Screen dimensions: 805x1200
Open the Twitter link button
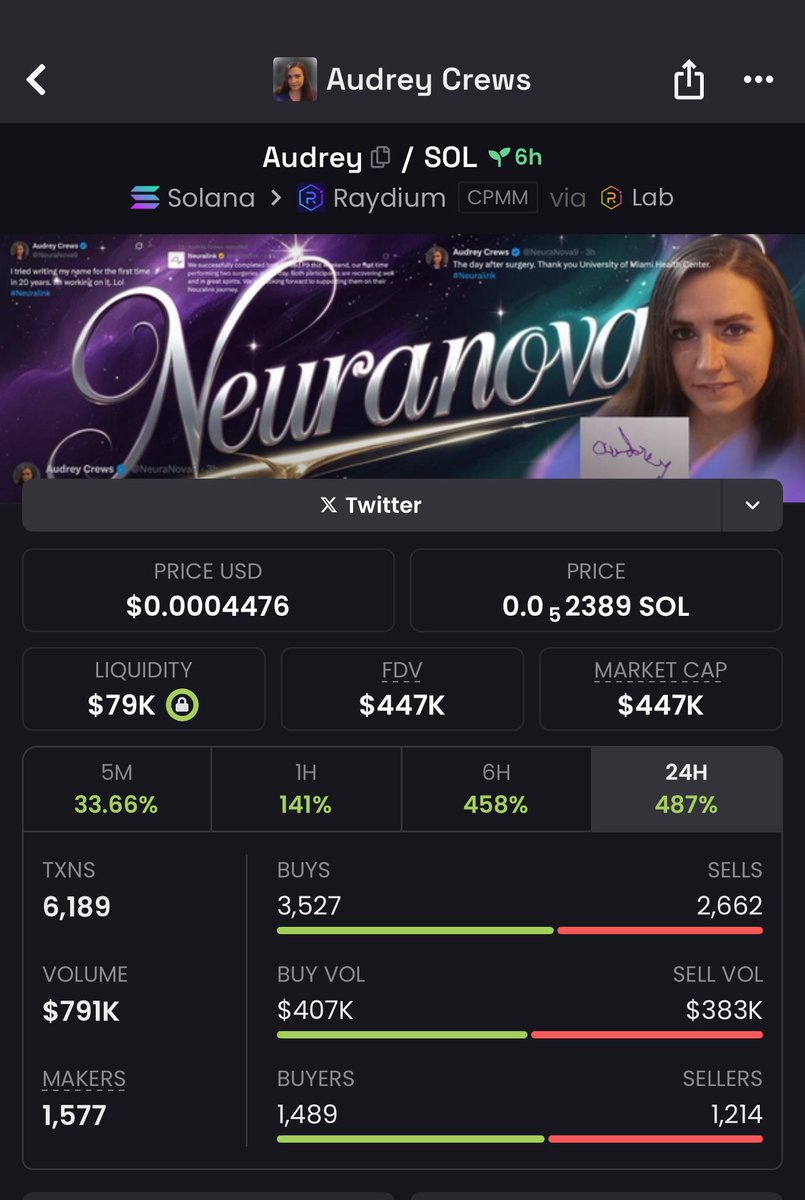pyautogui.click(x=372, y=505)
